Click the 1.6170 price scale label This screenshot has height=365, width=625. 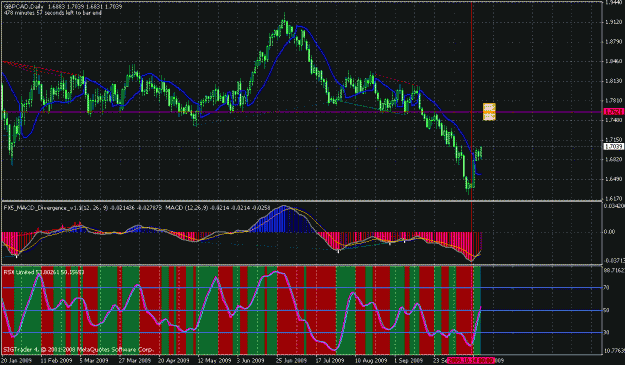614,198
